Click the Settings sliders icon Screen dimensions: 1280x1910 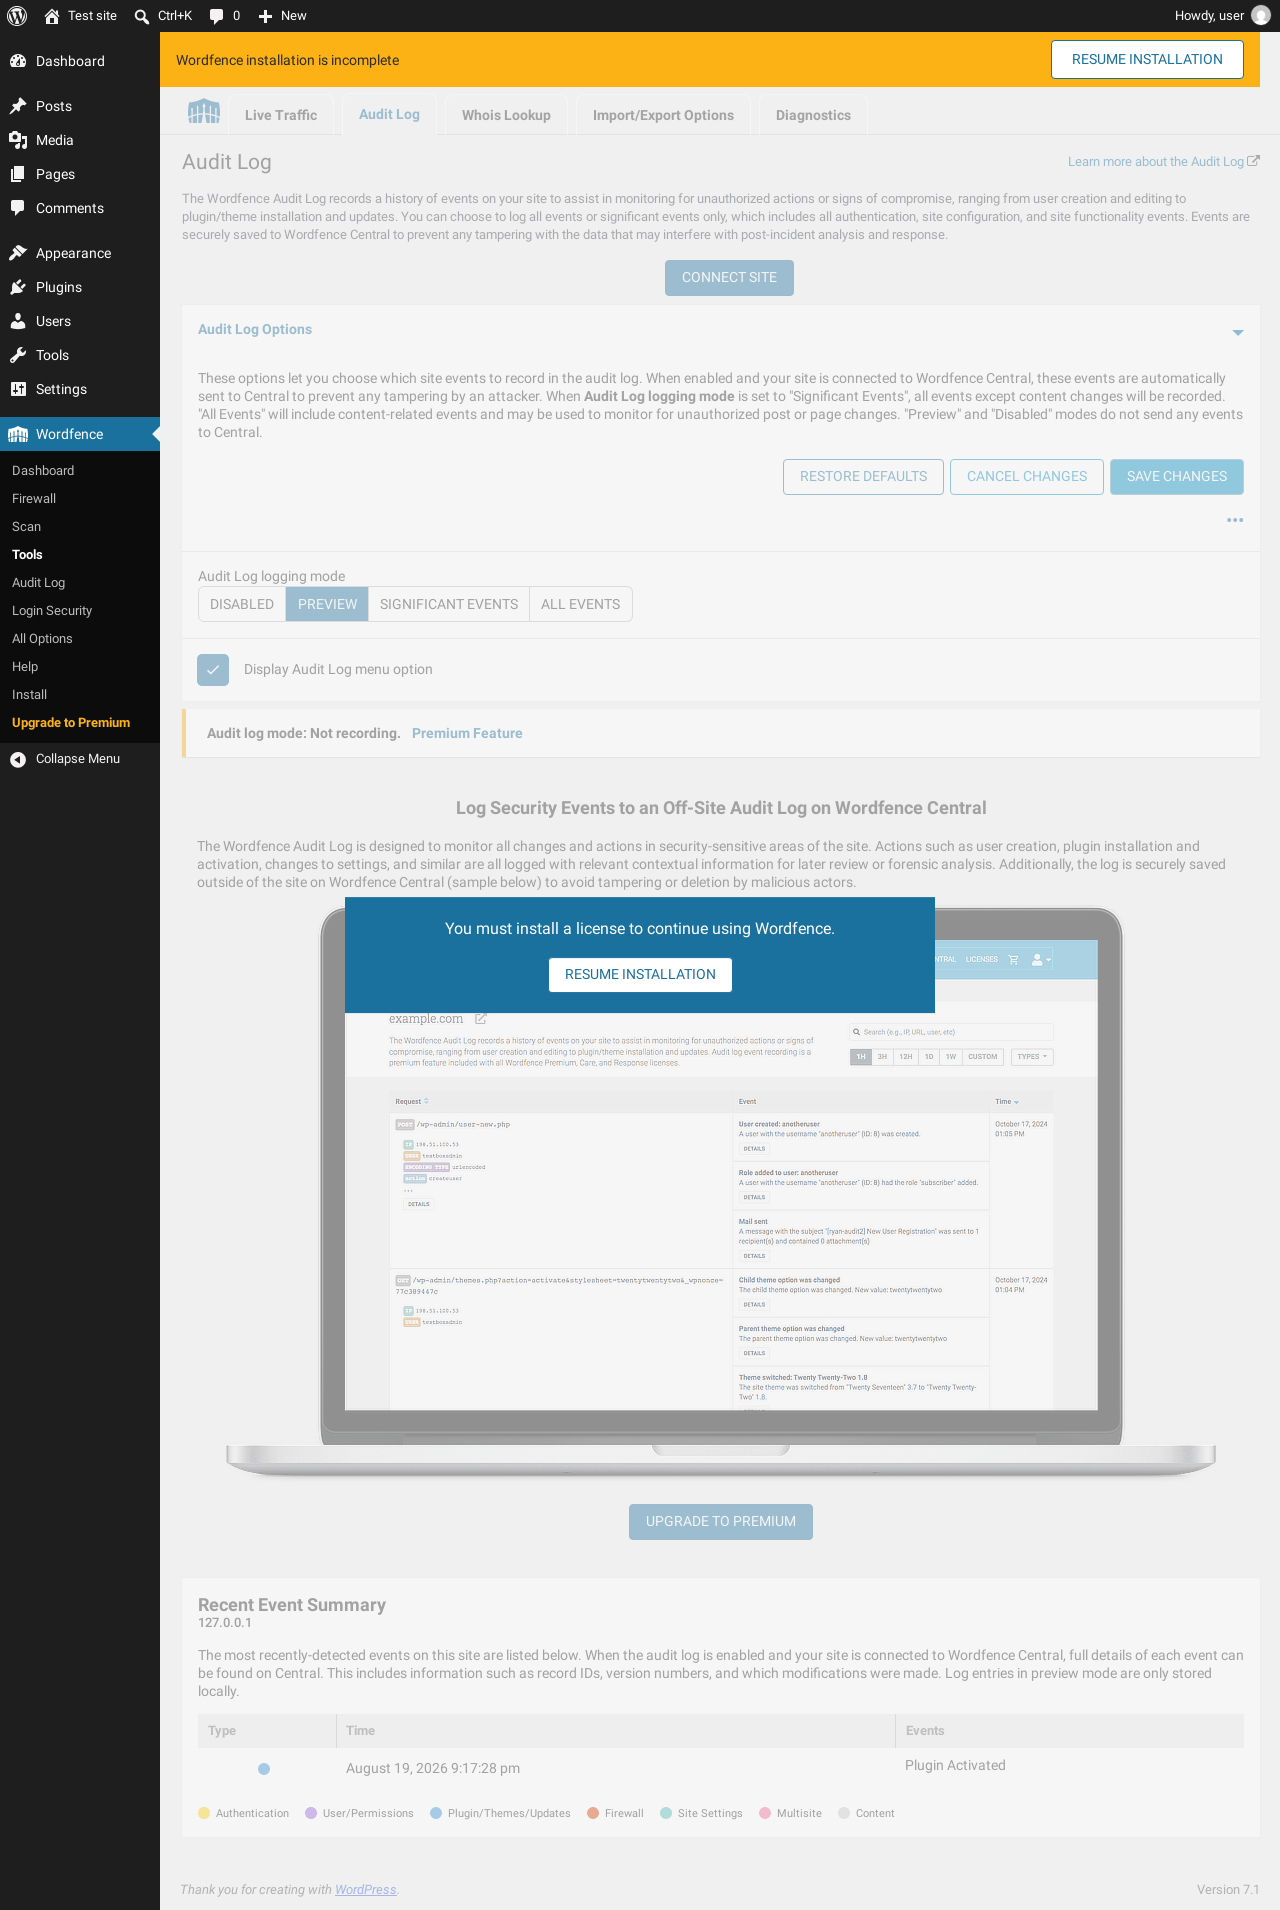pyautogui.click(x=18, y=389)
